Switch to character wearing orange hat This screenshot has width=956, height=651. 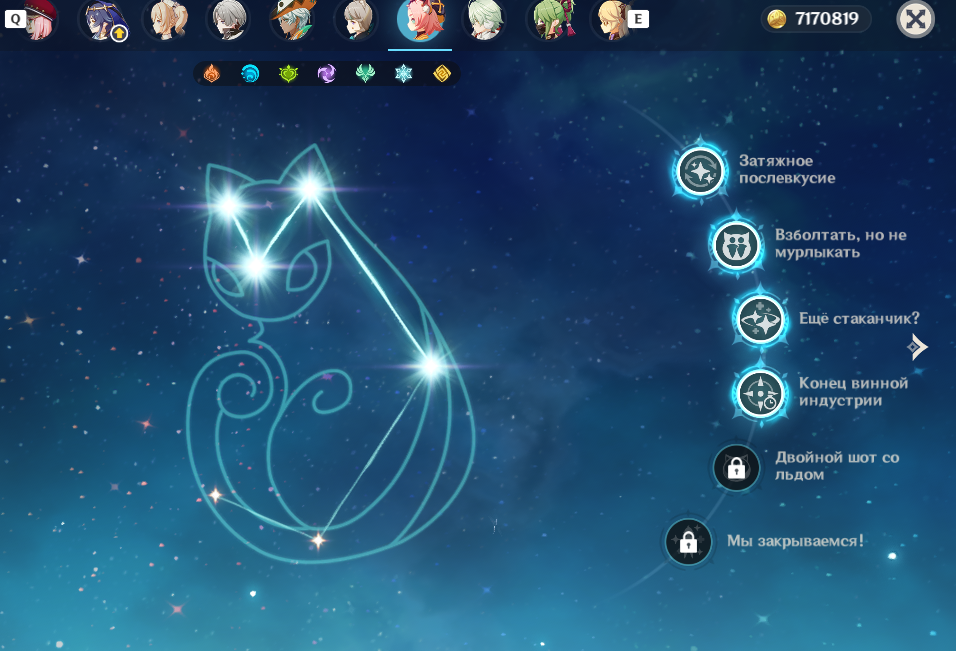pyautogui.click(x=294, y=20)
